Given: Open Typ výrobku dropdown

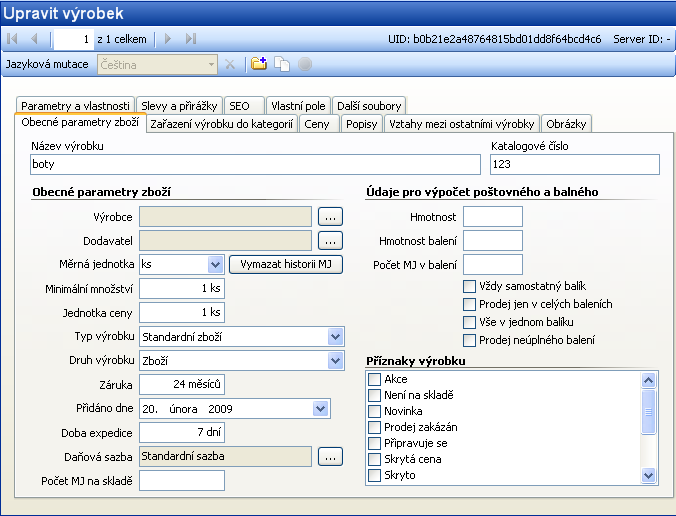Looking at the screenshot, I should [335, 337].
